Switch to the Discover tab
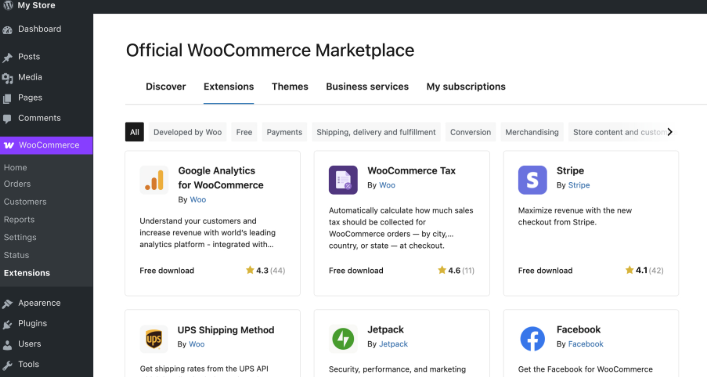The width and height of the screenshot is (707, 377). pyautogui.click(x=165, y=87)
